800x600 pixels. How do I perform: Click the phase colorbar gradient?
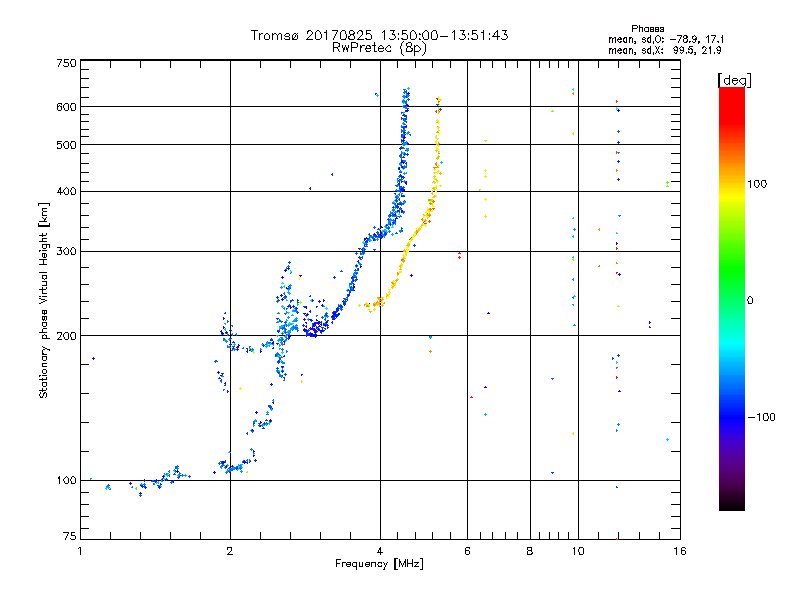(732, 299)
